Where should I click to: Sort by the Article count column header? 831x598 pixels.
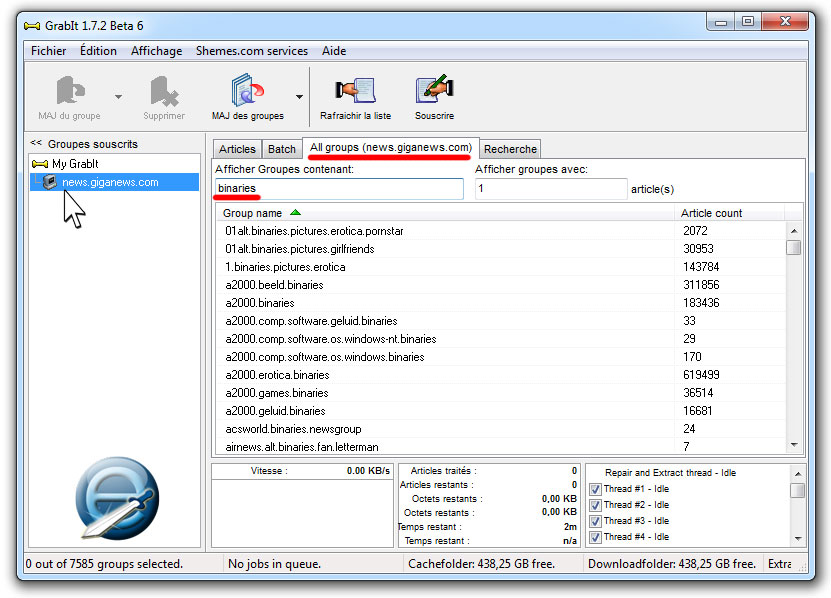(729, 213)
